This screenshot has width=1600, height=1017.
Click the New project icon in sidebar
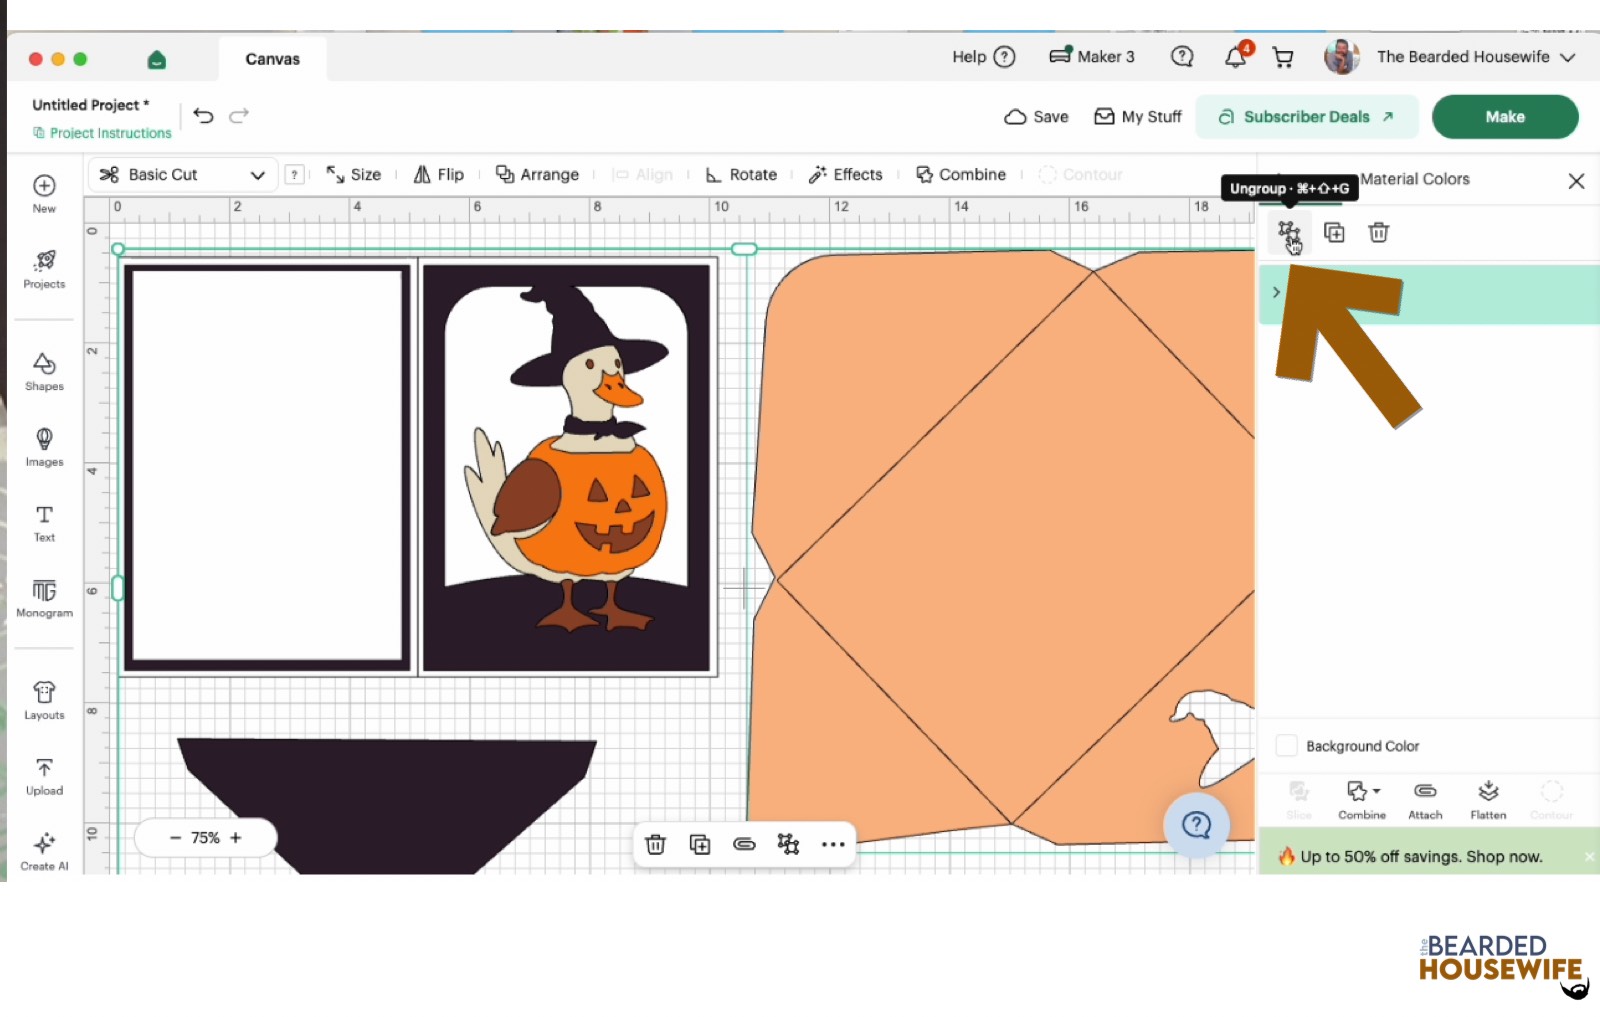pos(44,193)
